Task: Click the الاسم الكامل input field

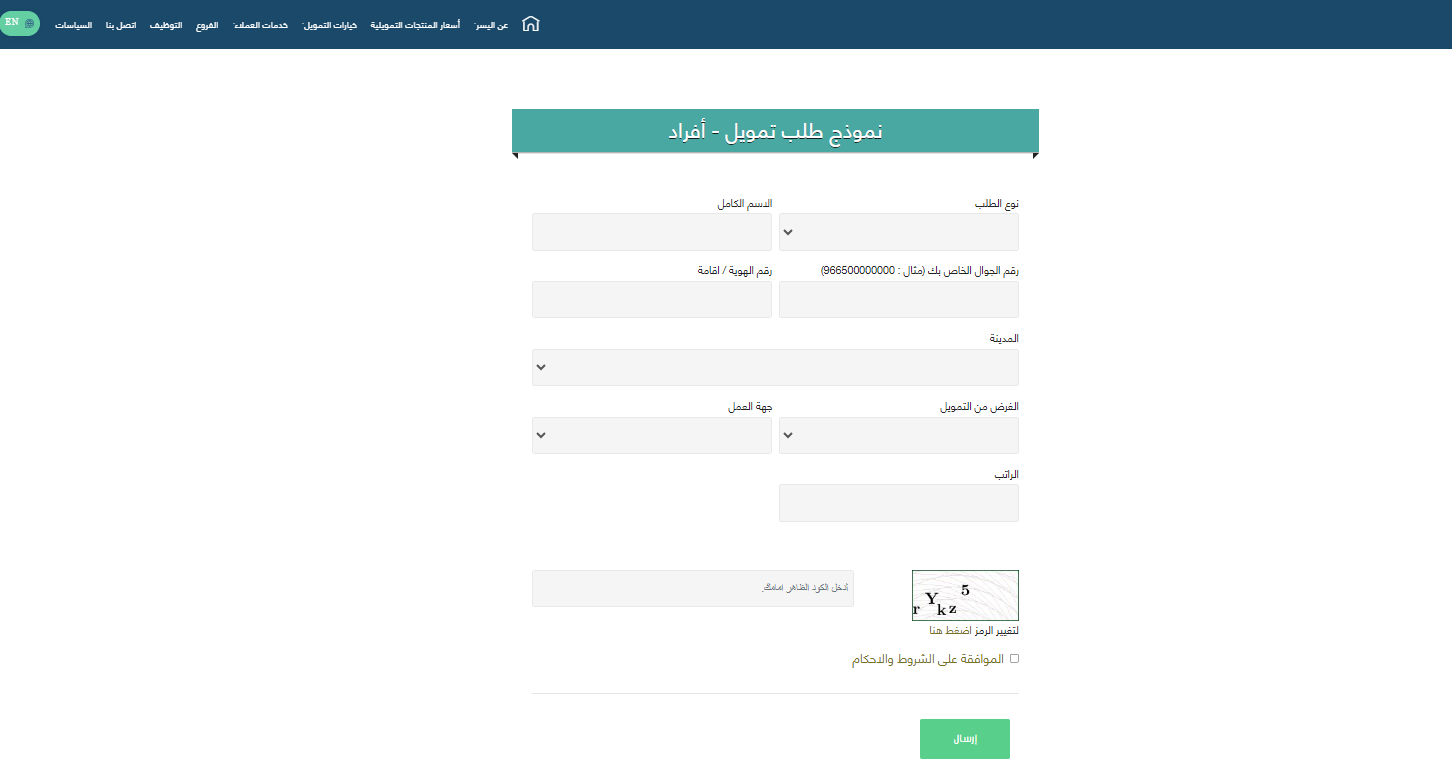Action: [652, 232]
